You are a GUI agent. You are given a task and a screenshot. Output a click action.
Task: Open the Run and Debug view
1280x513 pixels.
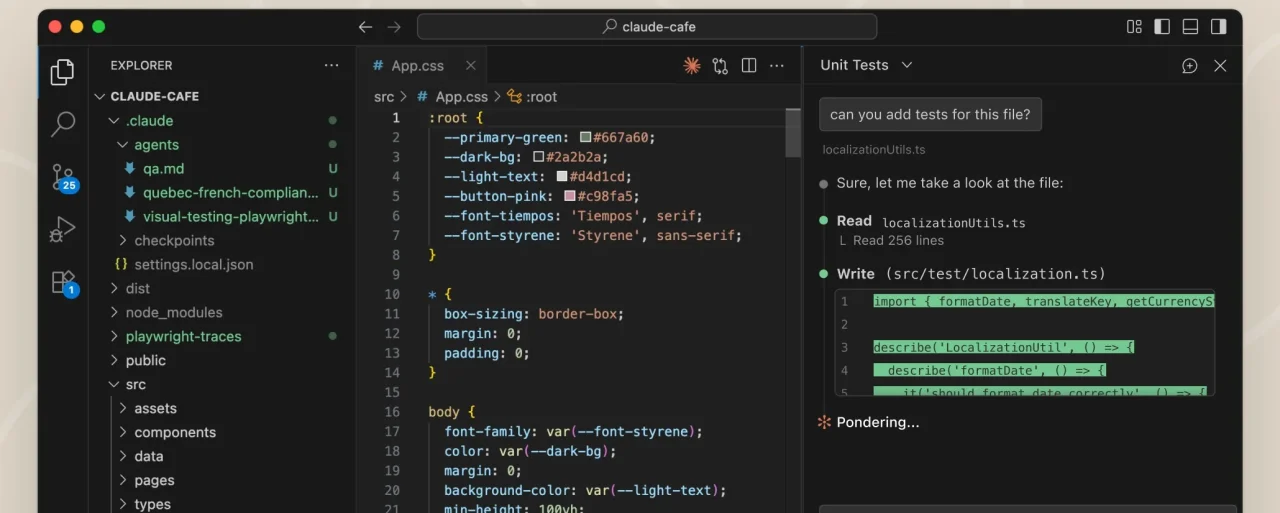point(63,230)
